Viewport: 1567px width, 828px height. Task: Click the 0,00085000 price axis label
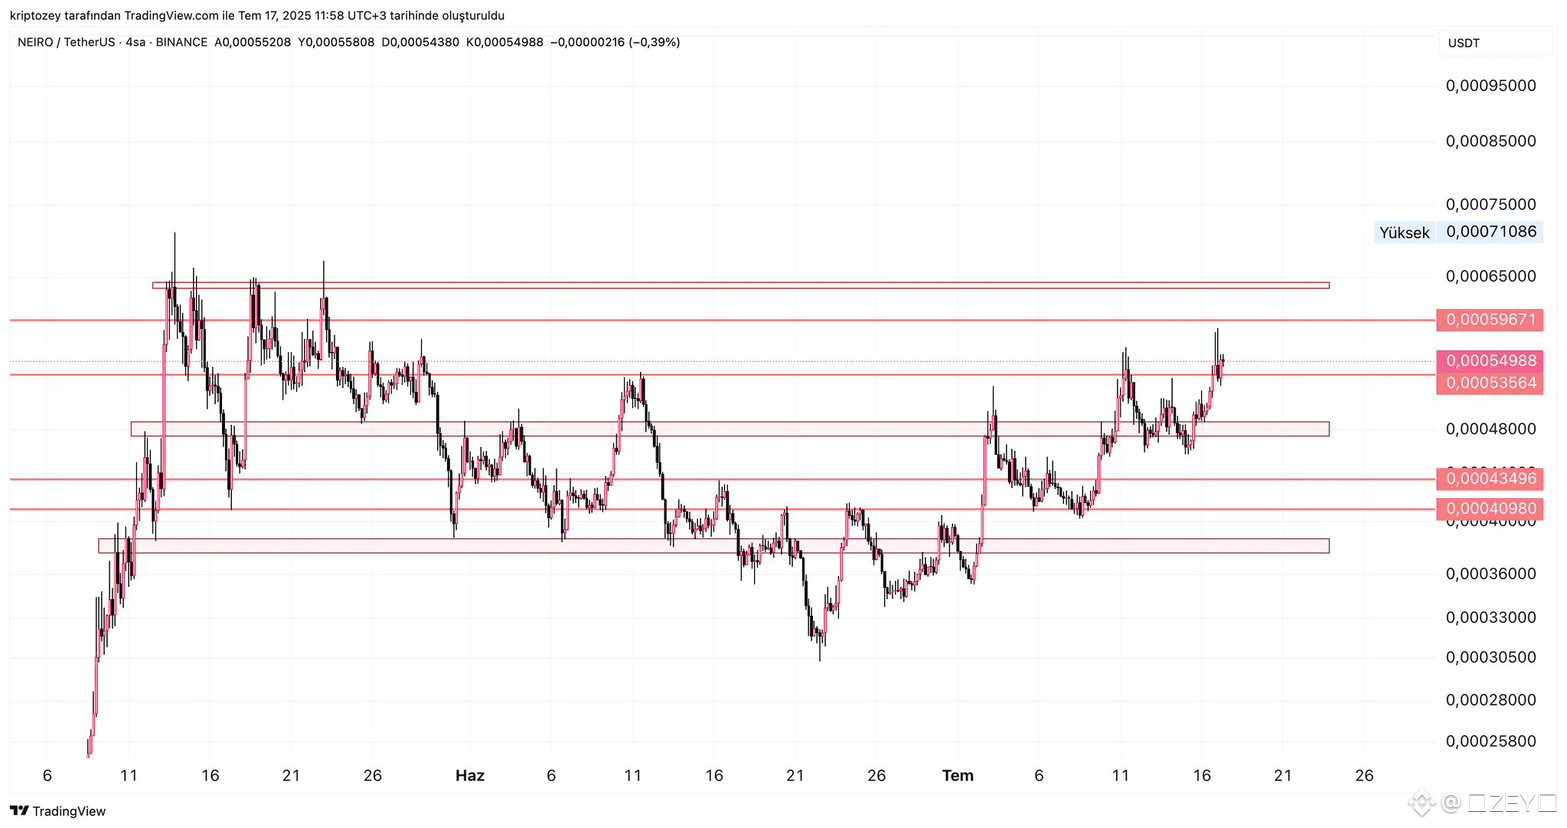pos(1491,141)
